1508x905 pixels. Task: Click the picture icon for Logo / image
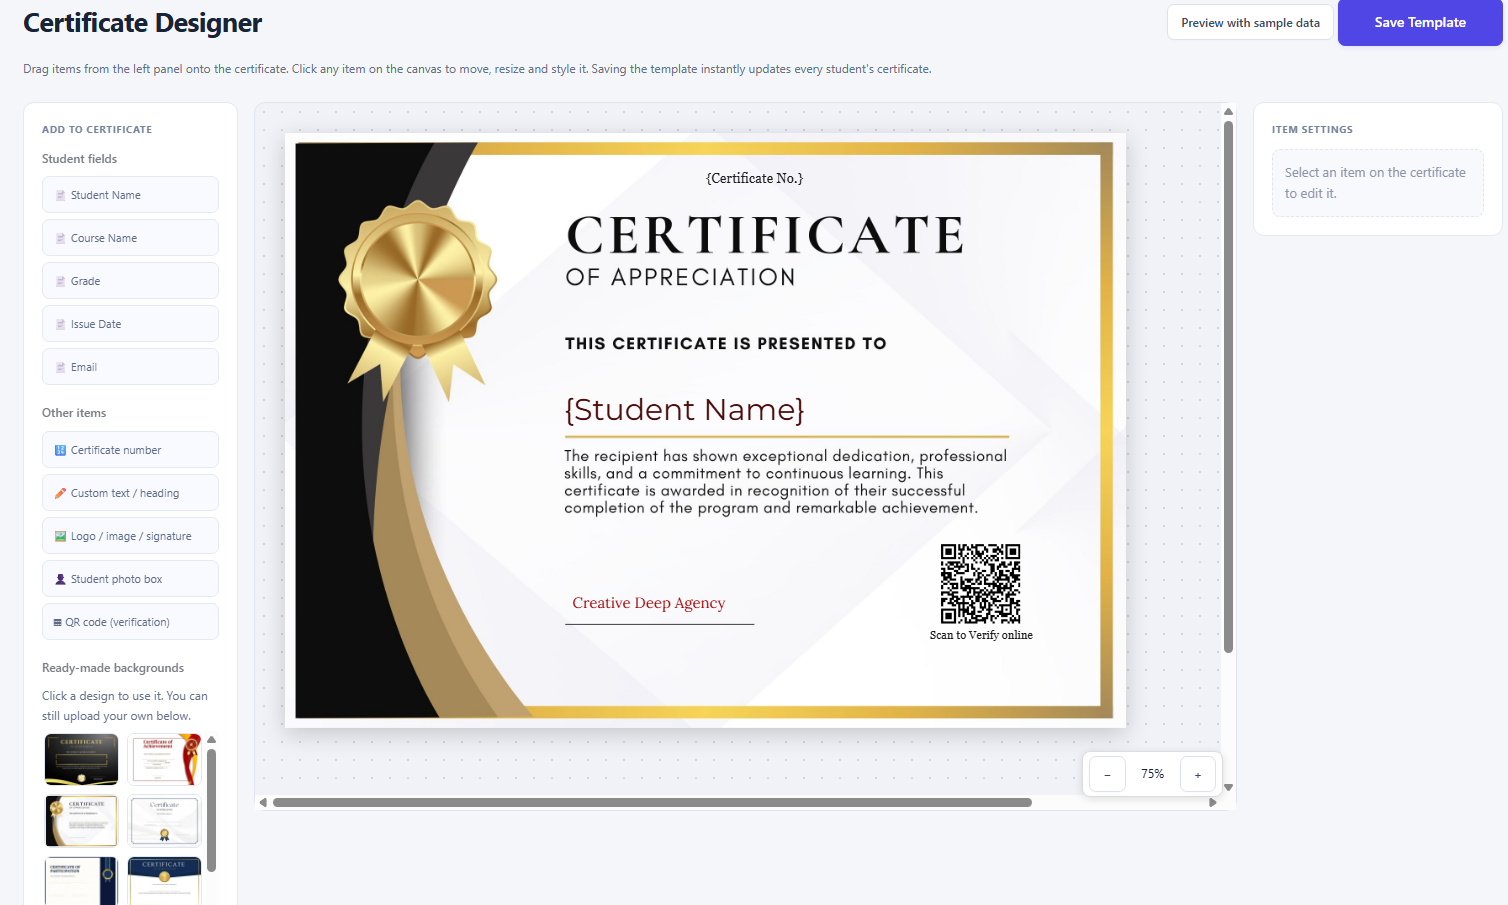point(61,537)
